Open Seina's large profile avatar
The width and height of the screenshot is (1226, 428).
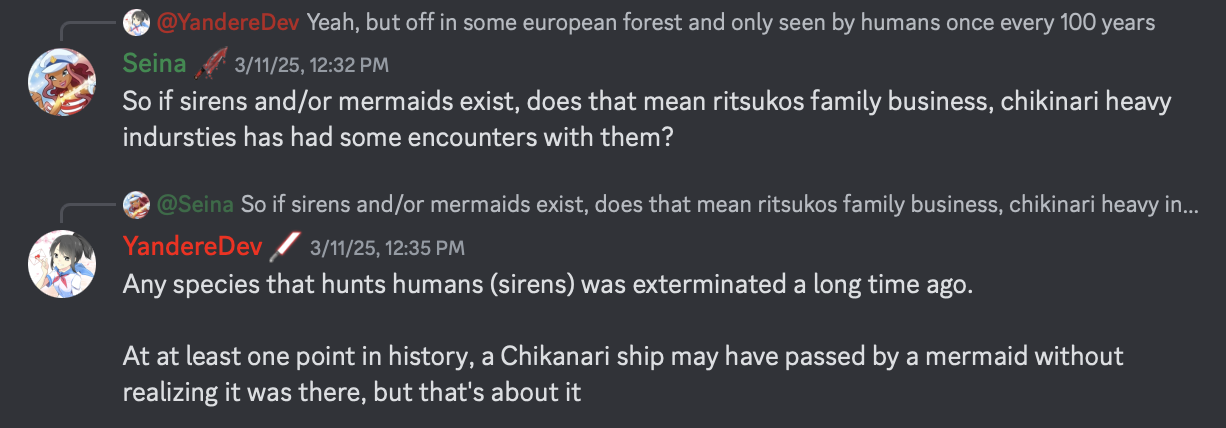(62, 84)
